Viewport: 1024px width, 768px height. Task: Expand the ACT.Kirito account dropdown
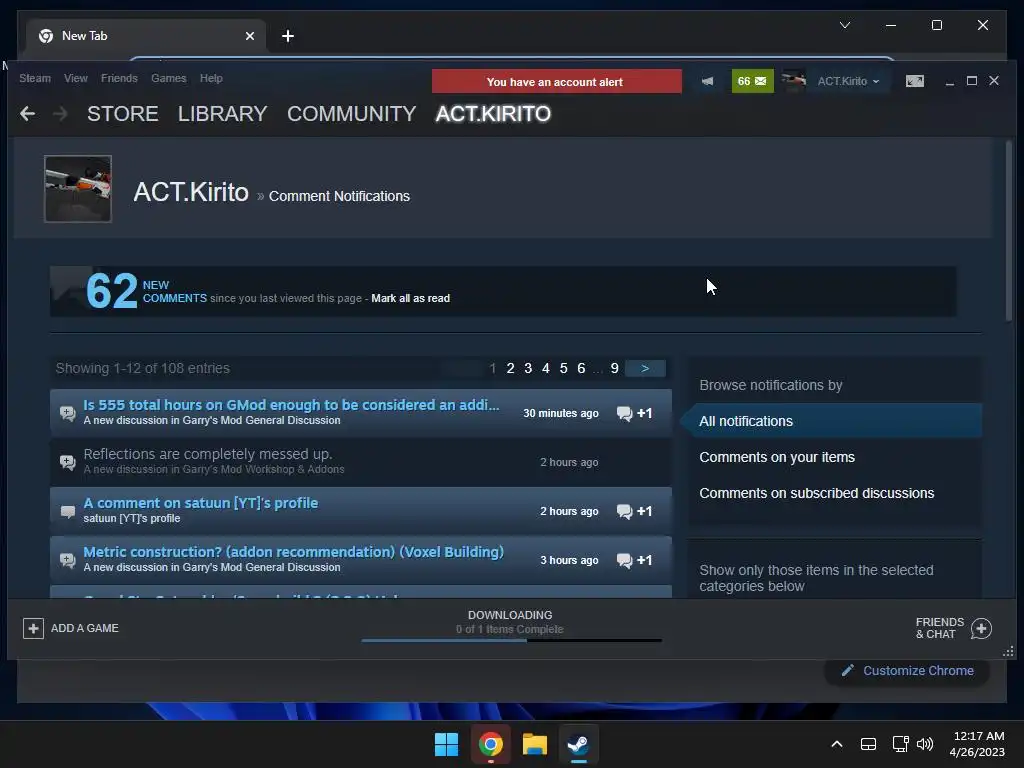pos(848,81)
